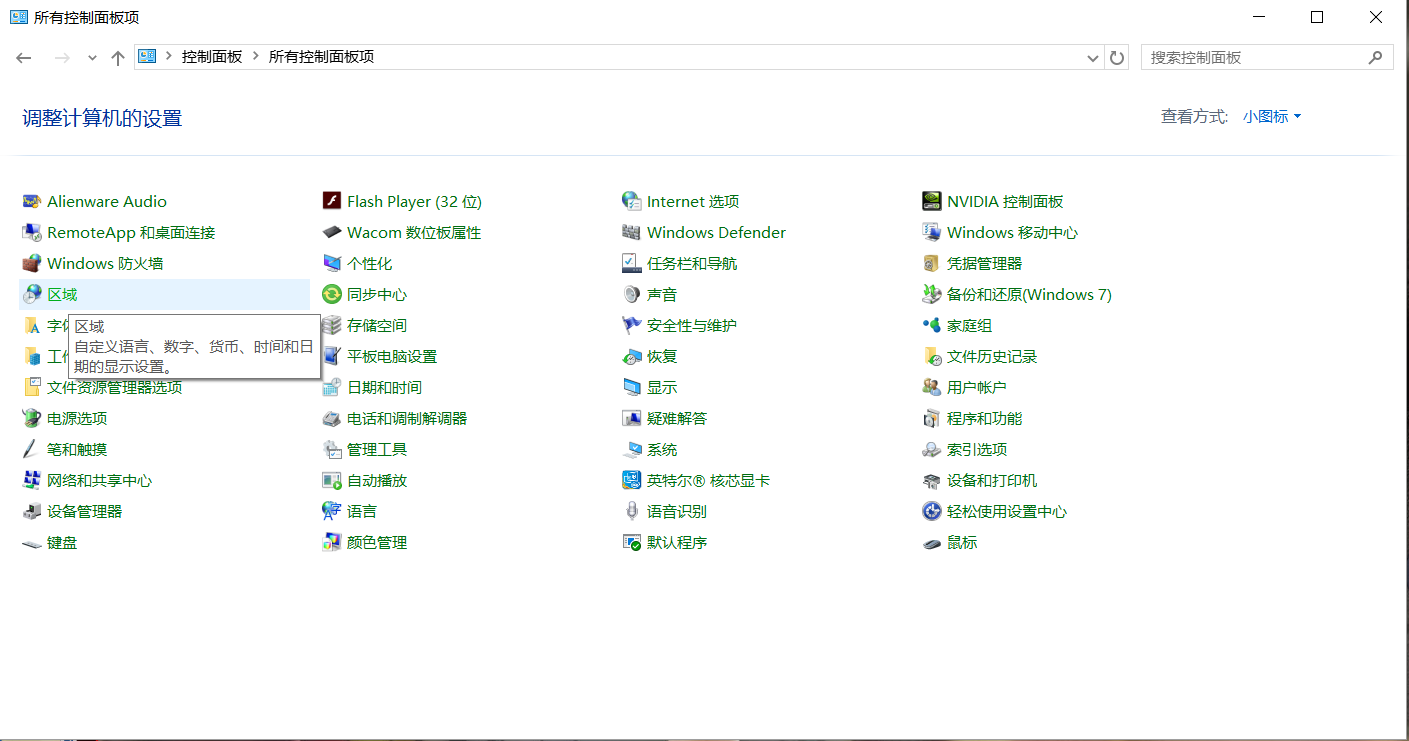Click the 鼠标 mouse icon
This screenshot has height=741, width=1409.
pyautogui.click(x=931, y=542)
